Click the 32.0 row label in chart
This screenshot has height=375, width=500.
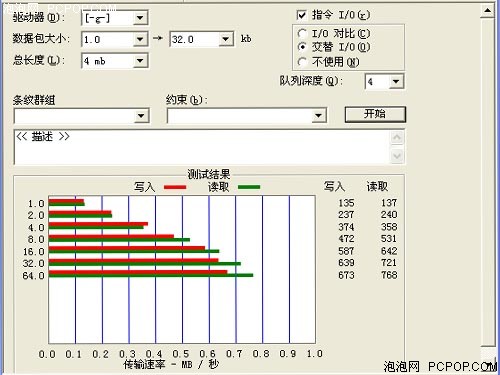[33, 264]
